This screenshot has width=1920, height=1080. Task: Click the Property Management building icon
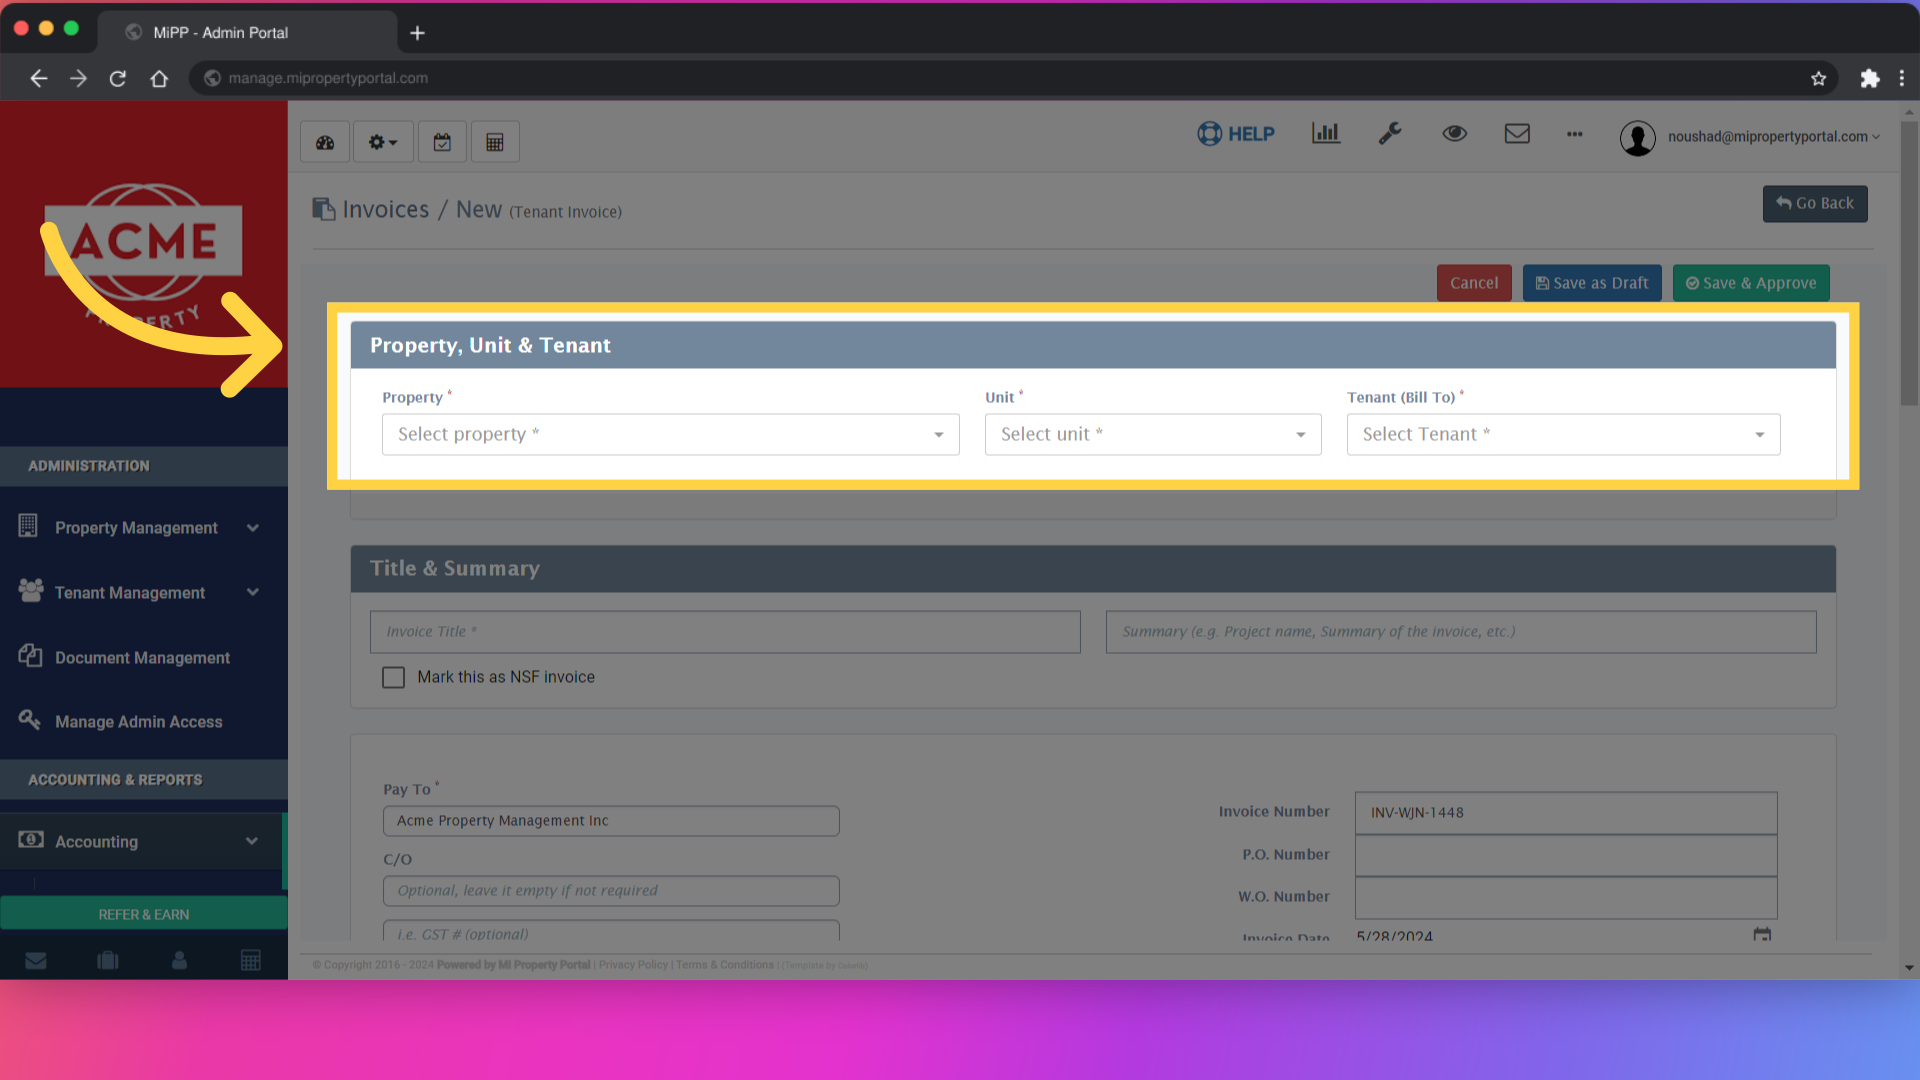tap(28, 526)
